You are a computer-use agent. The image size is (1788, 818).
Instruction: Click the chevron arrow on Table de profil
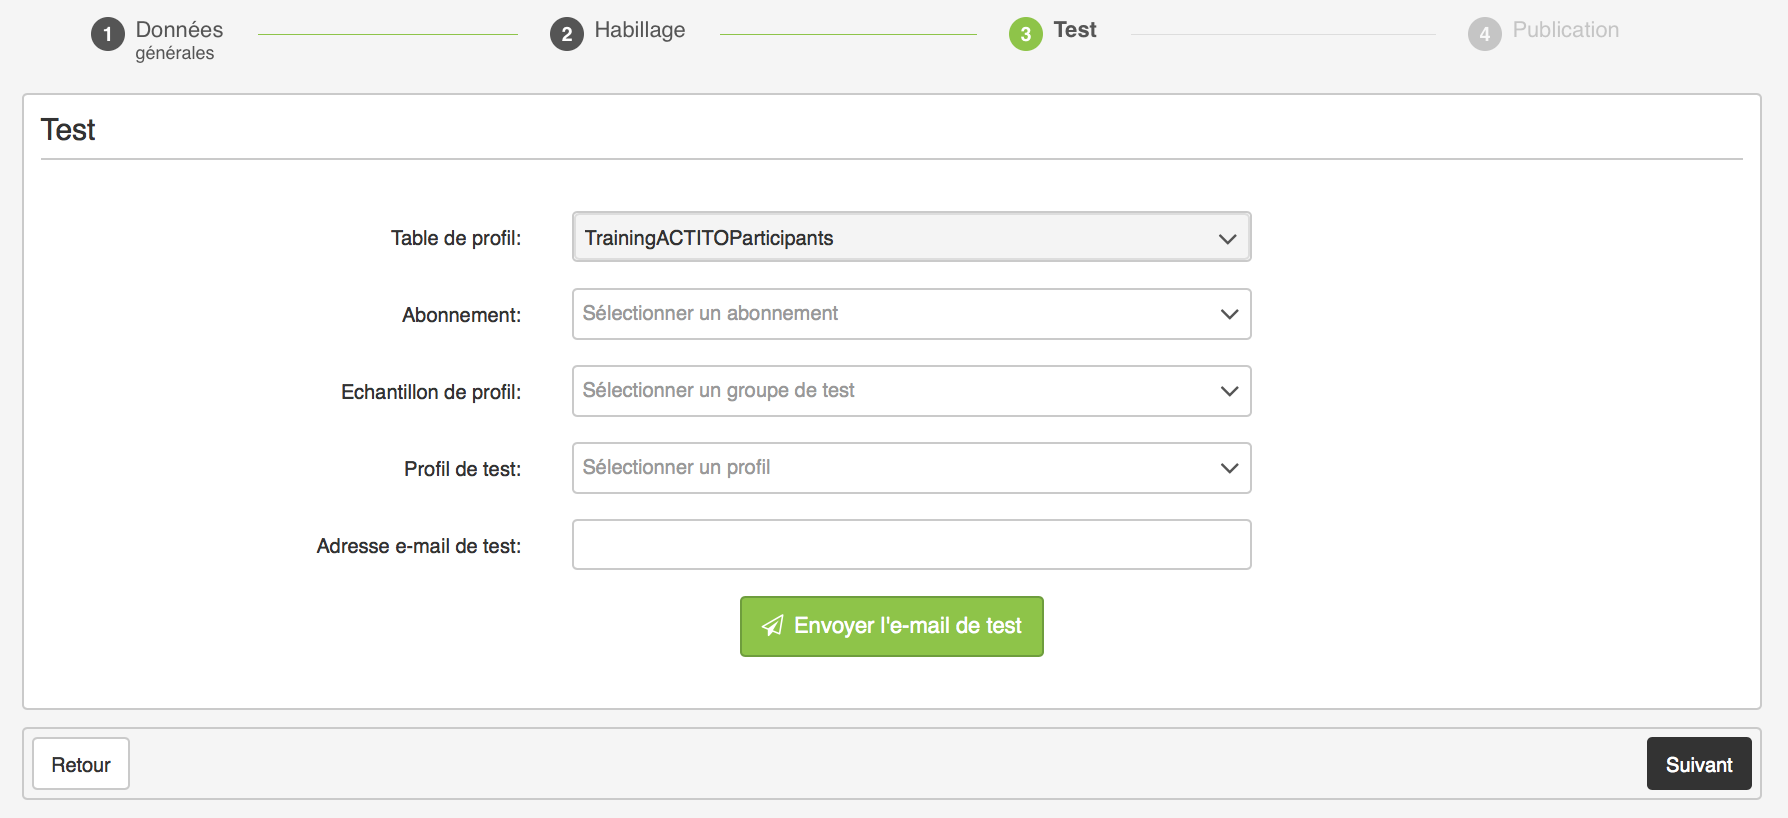(x=1227, y=238)
